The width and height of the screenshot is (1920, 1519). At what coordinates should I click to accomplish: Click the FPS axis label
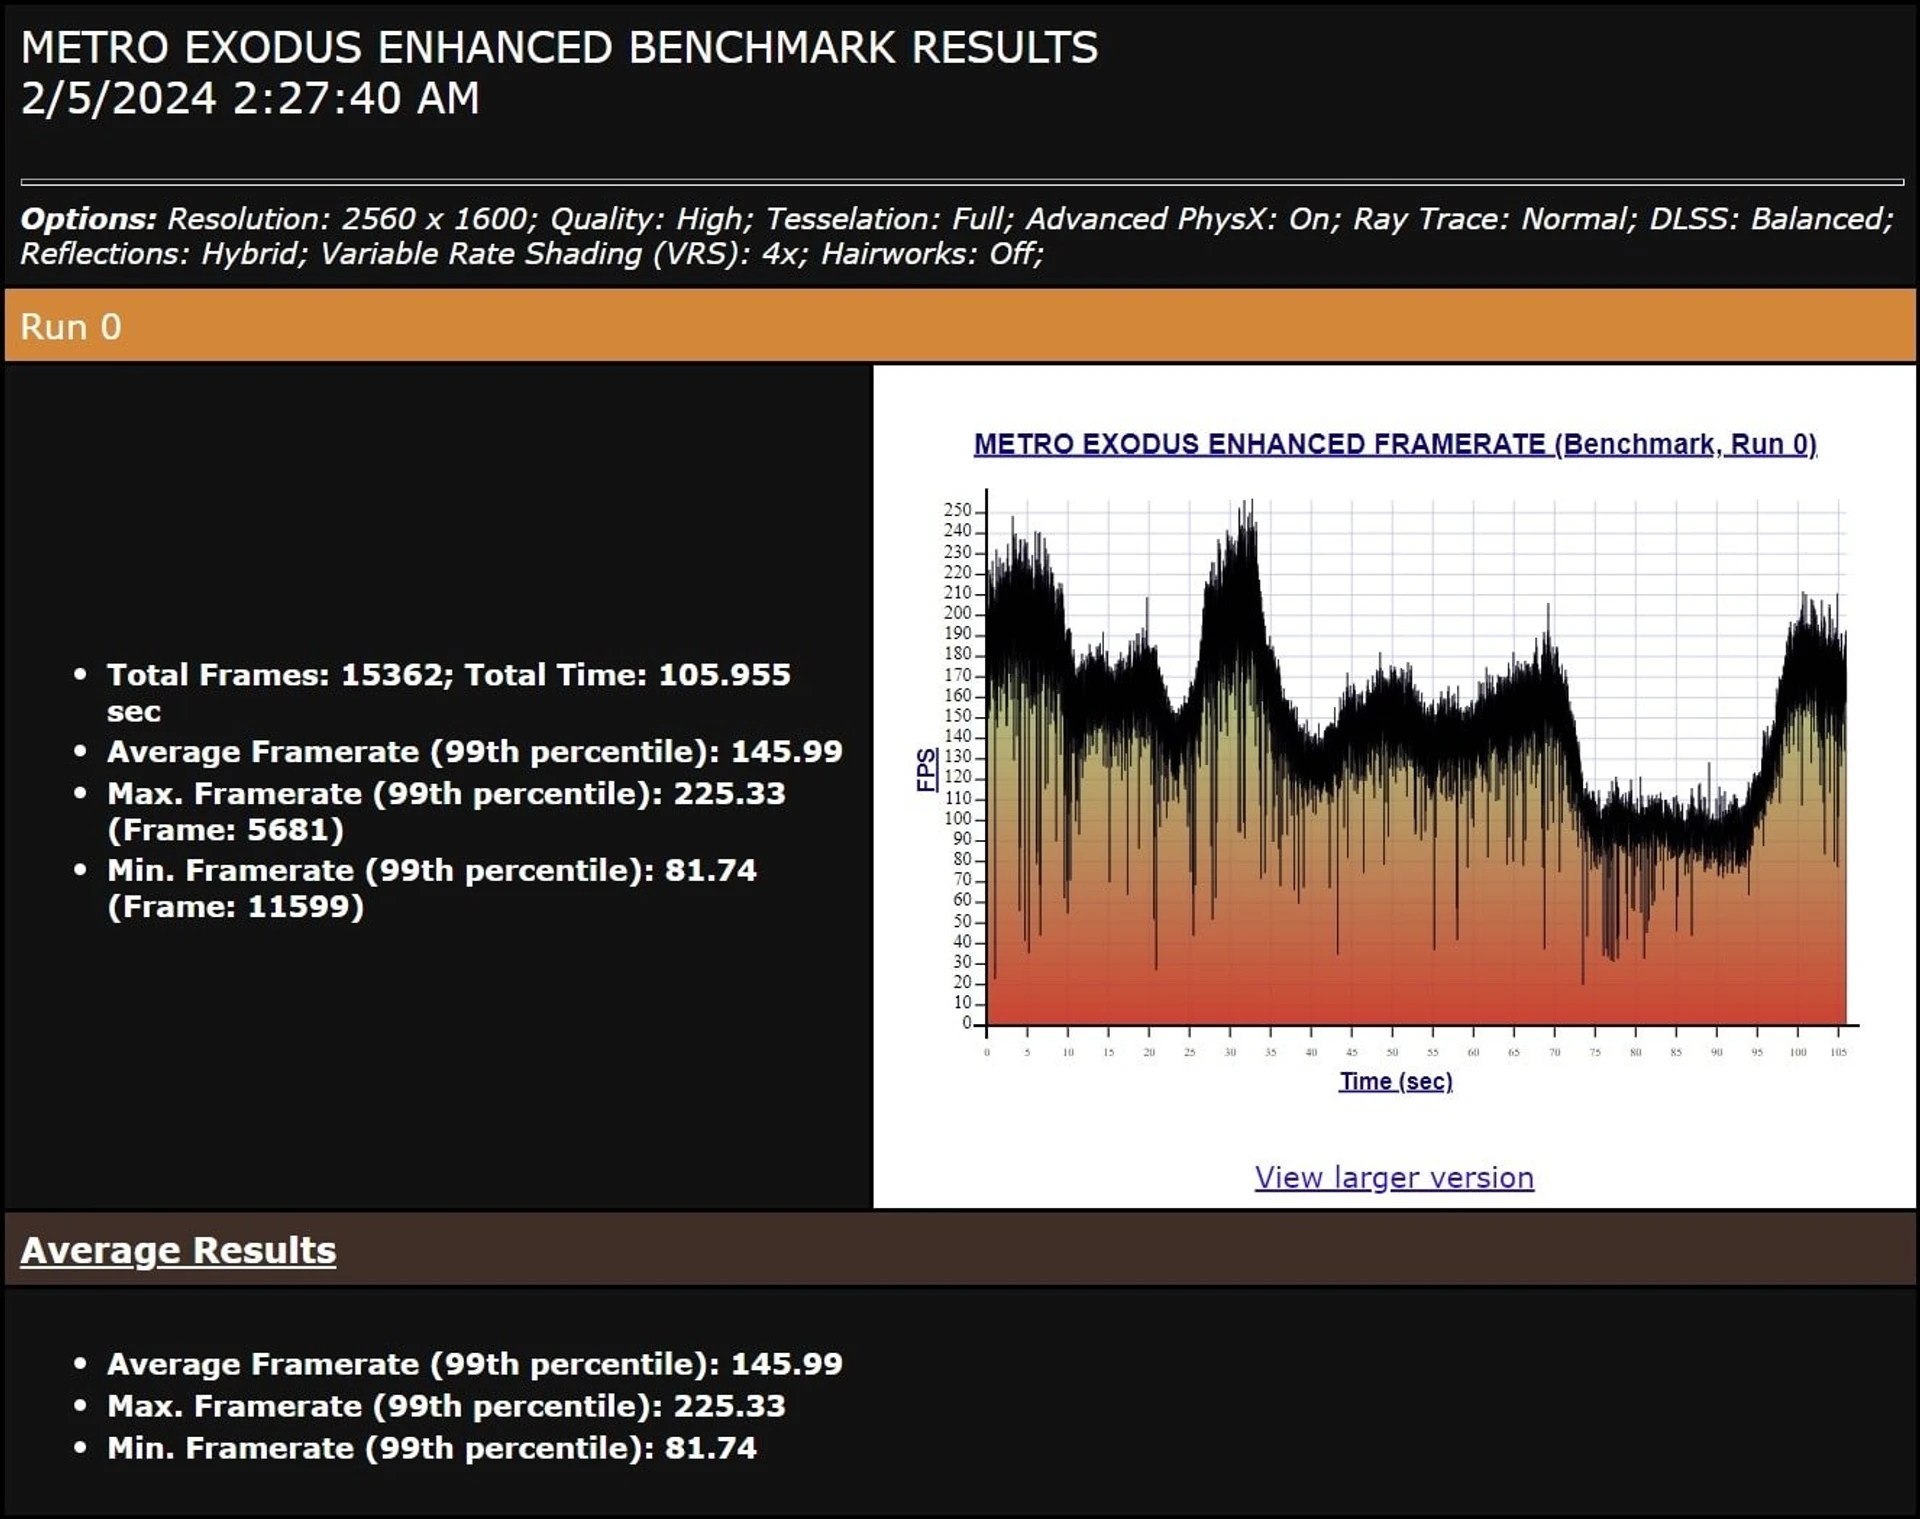(x=926, y=770)
